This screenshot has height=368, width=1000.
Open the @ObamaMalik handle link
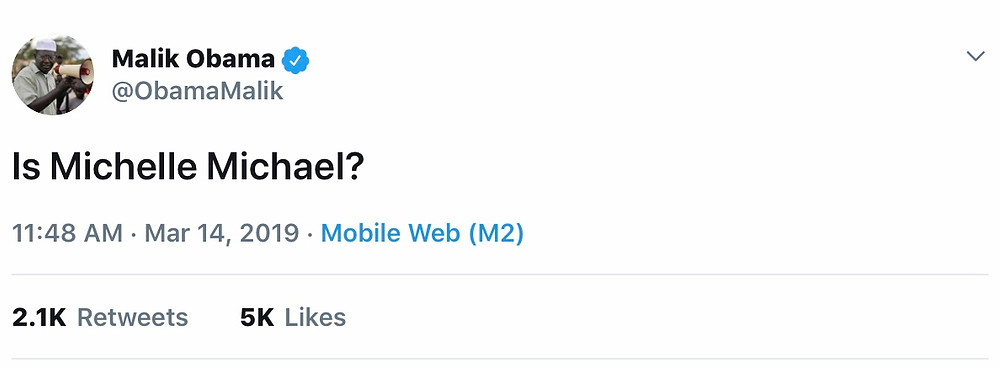point(197,92)
